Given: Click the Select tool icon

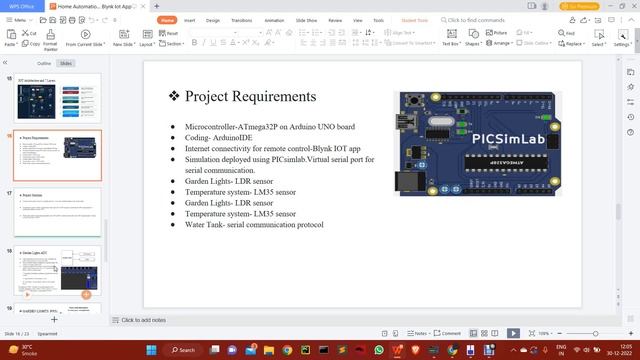Looking at the screenshot, I should pyautogui.click(x=599, y=34).
